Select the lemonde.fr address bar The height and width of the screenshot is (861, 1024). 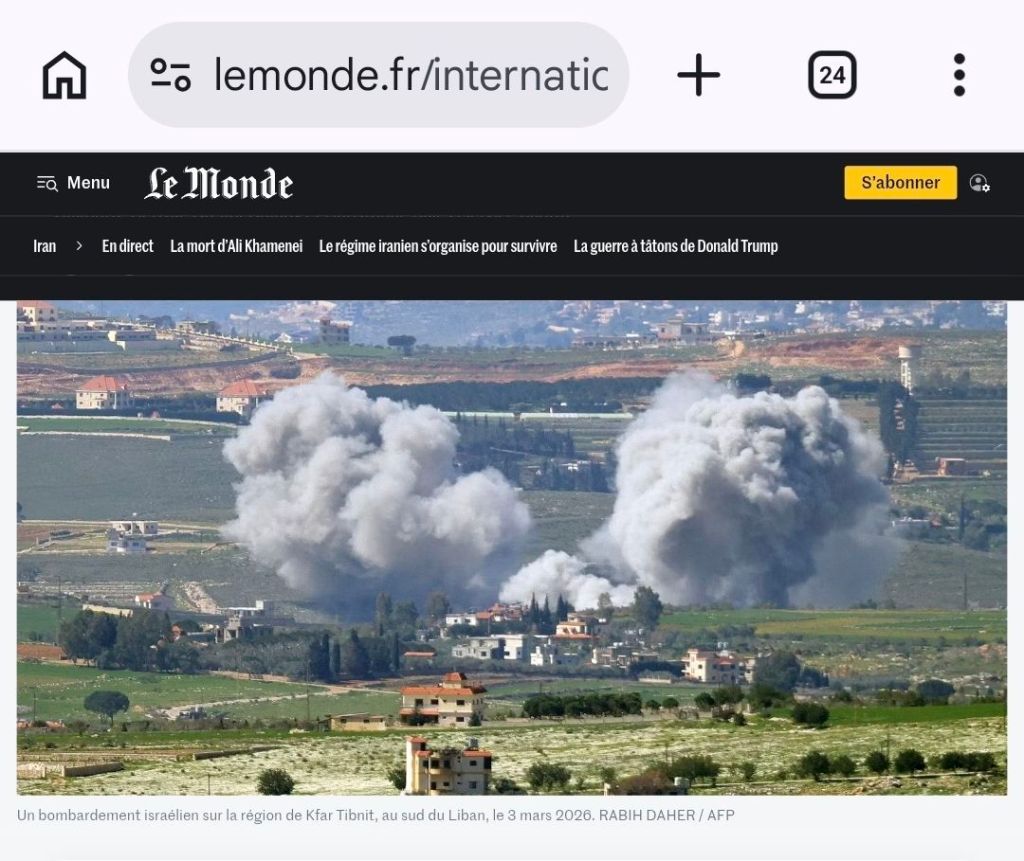tap(378, 74)
